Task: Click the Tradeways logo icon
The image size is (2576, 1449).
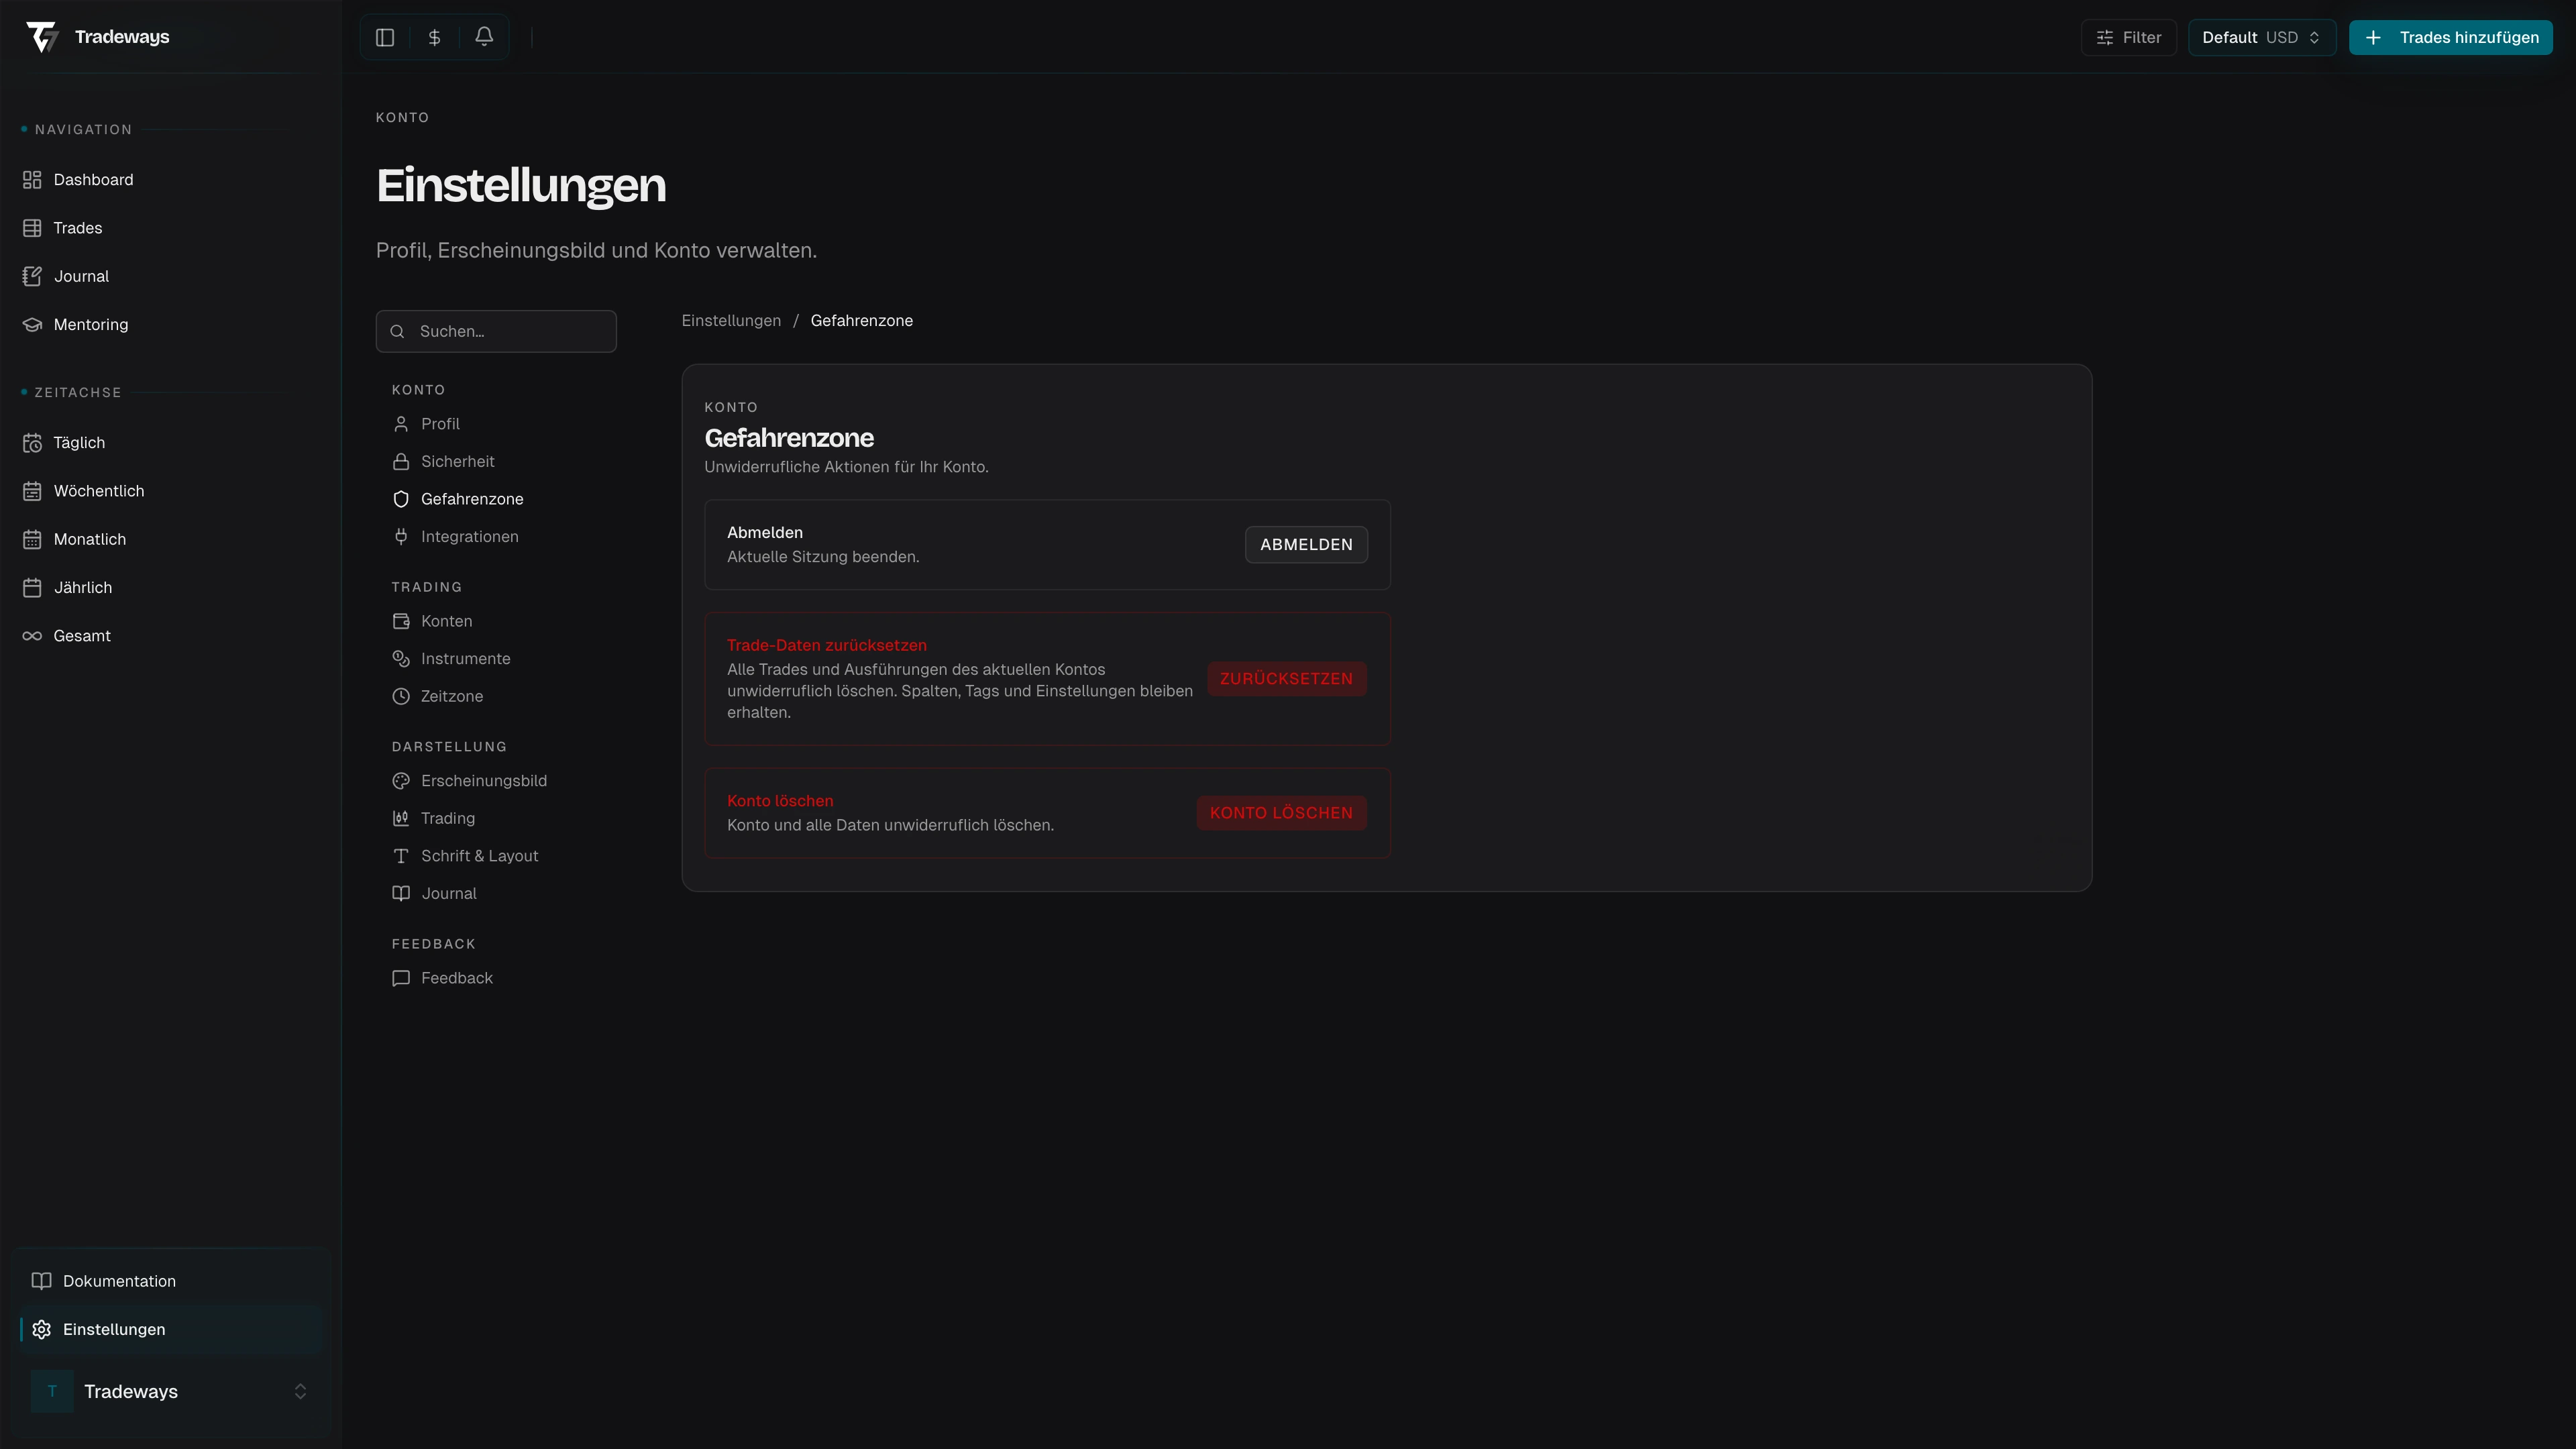Action: (42, 37)
